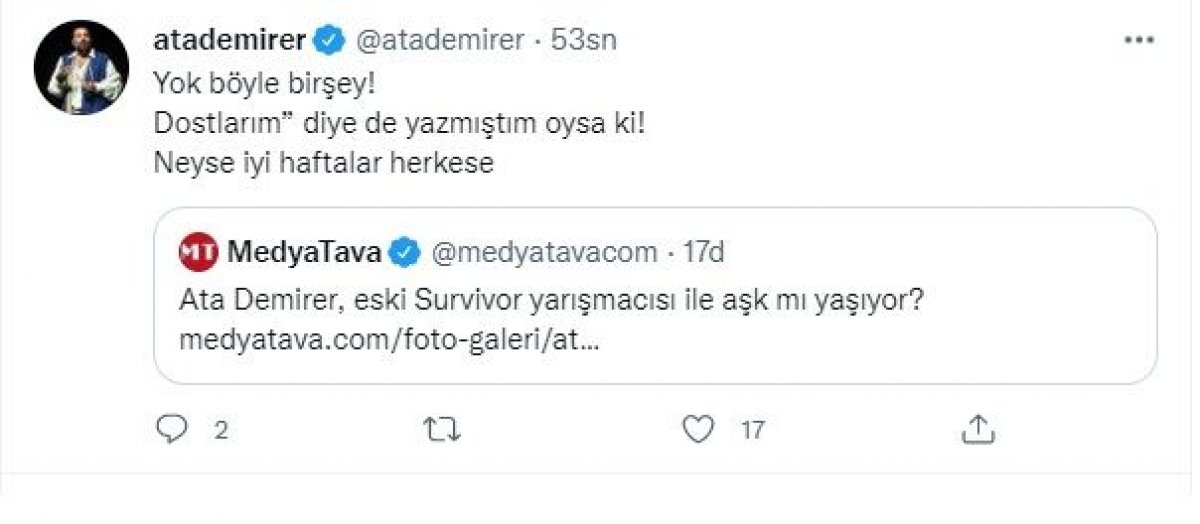Click MedyaTava's verified badge
1200x524 pixels.
click(x=404, y=253)
